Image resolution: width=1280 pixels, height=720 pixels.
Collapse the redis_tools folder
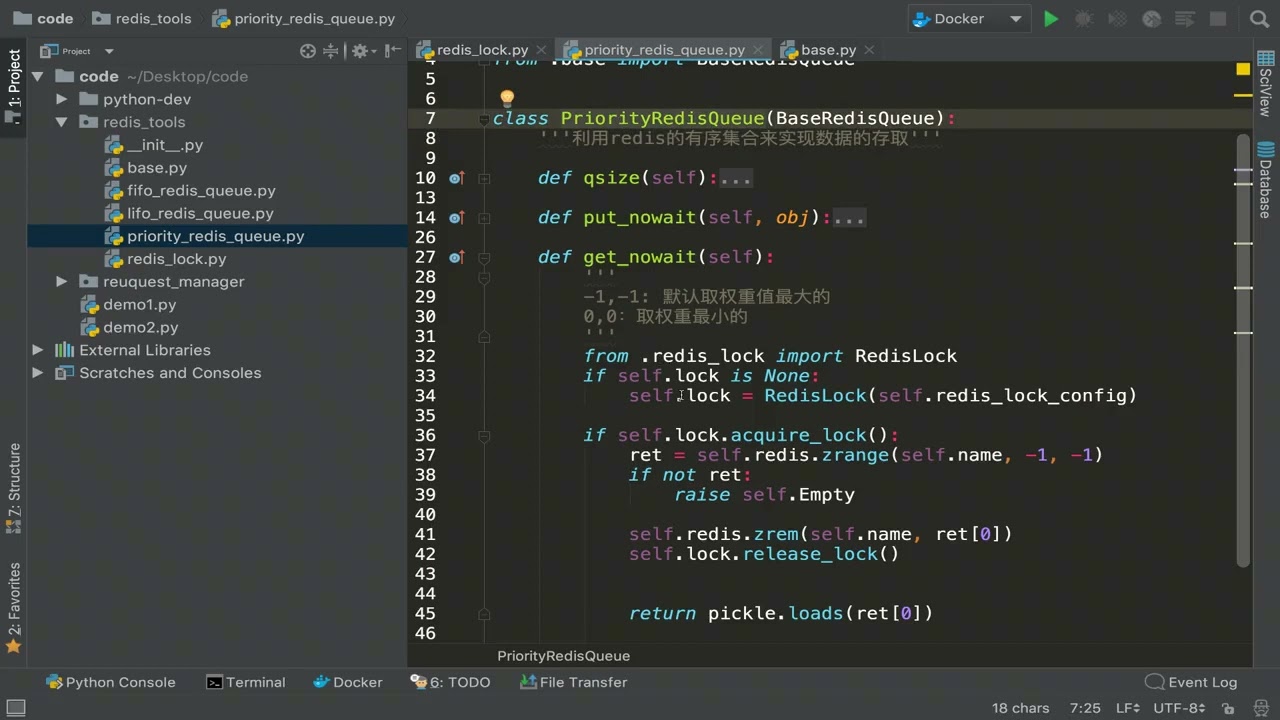(62, 122)
